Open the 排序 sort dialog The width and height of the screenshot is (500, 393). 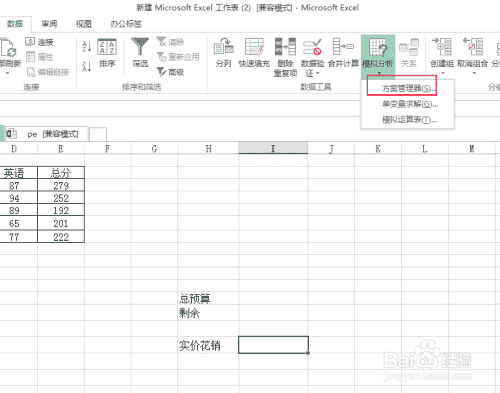click(107, 53)
